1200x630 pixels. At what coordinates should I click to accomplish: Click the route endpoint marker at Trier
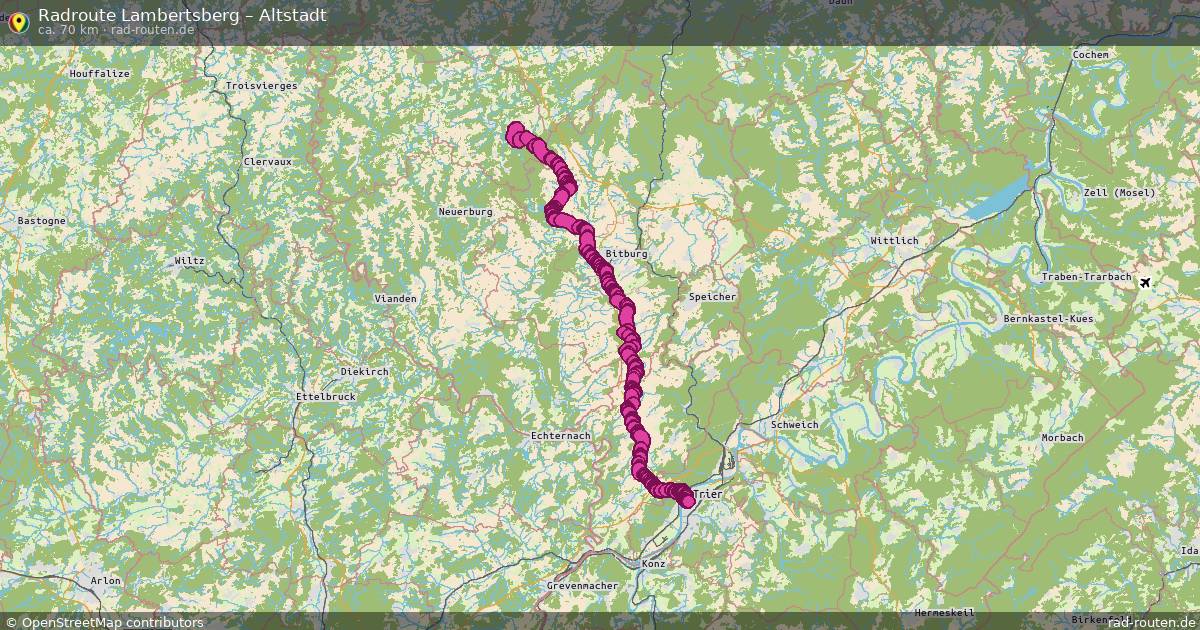tap(685, 498)
